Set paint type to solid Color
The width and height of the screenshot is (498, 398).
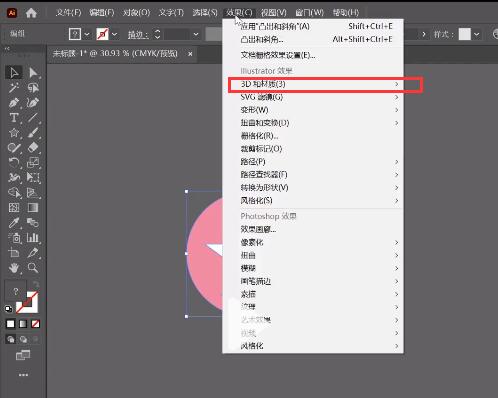10,324
